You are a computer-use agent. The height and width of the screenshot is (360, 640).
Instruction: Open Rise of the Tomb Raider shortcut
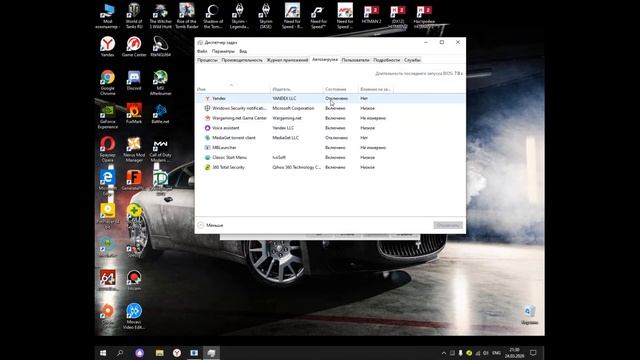187,16
